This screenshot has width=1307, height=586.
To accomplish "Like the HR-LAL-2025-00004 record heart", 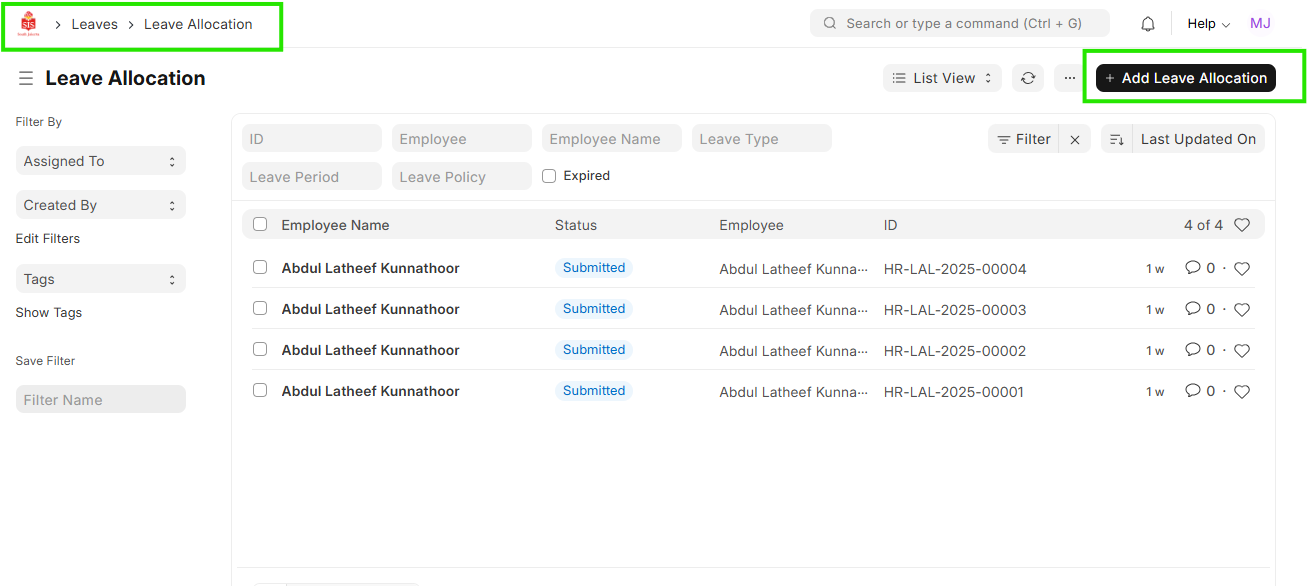I will (1242, 268).
